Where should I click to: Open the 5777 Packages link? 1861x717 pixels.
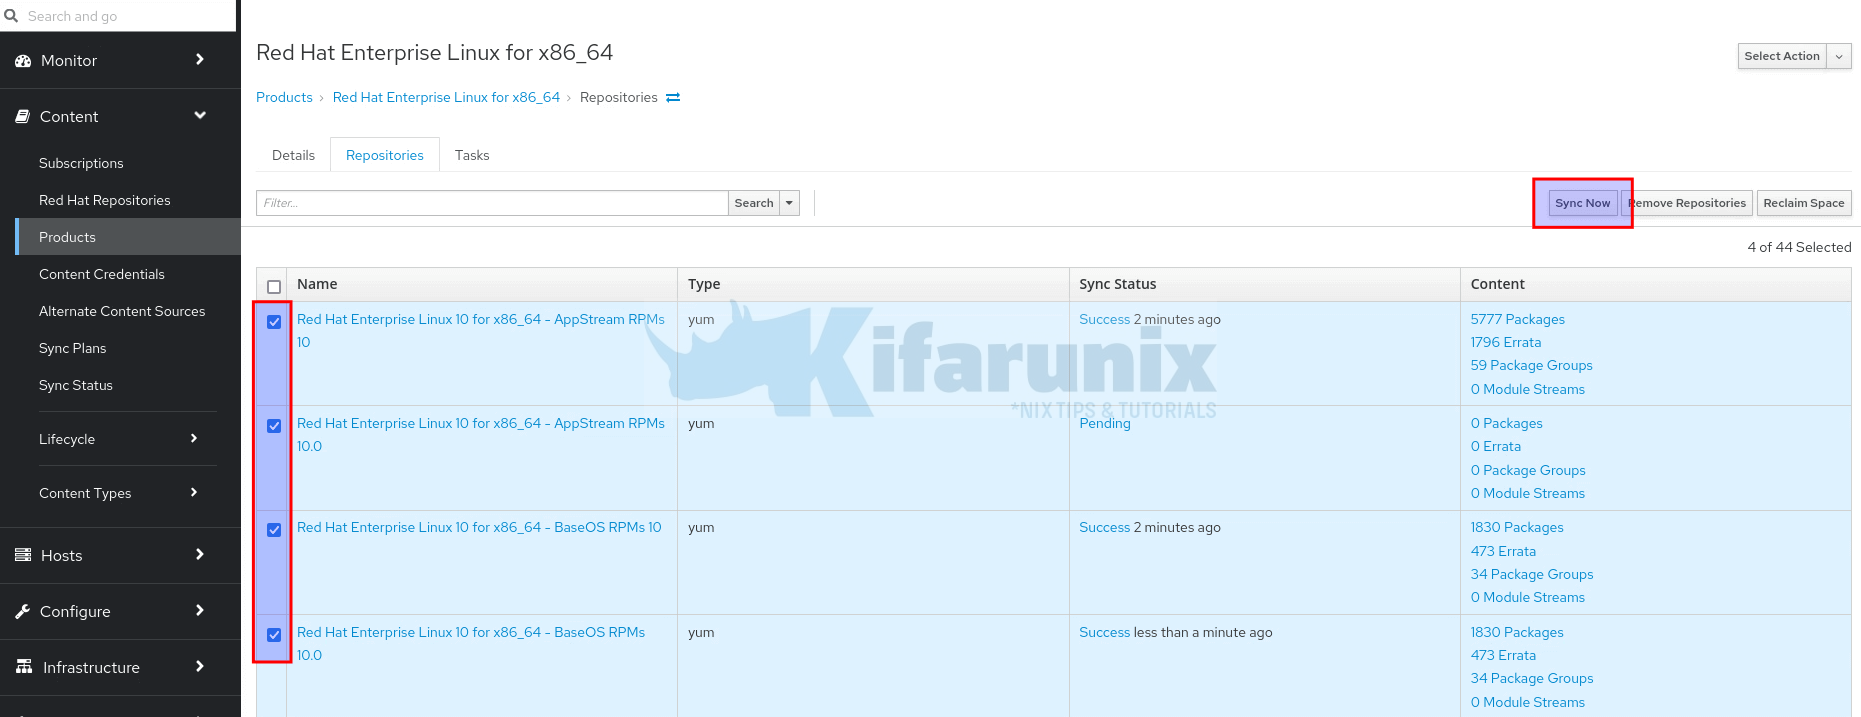(x=1517, y=319)
